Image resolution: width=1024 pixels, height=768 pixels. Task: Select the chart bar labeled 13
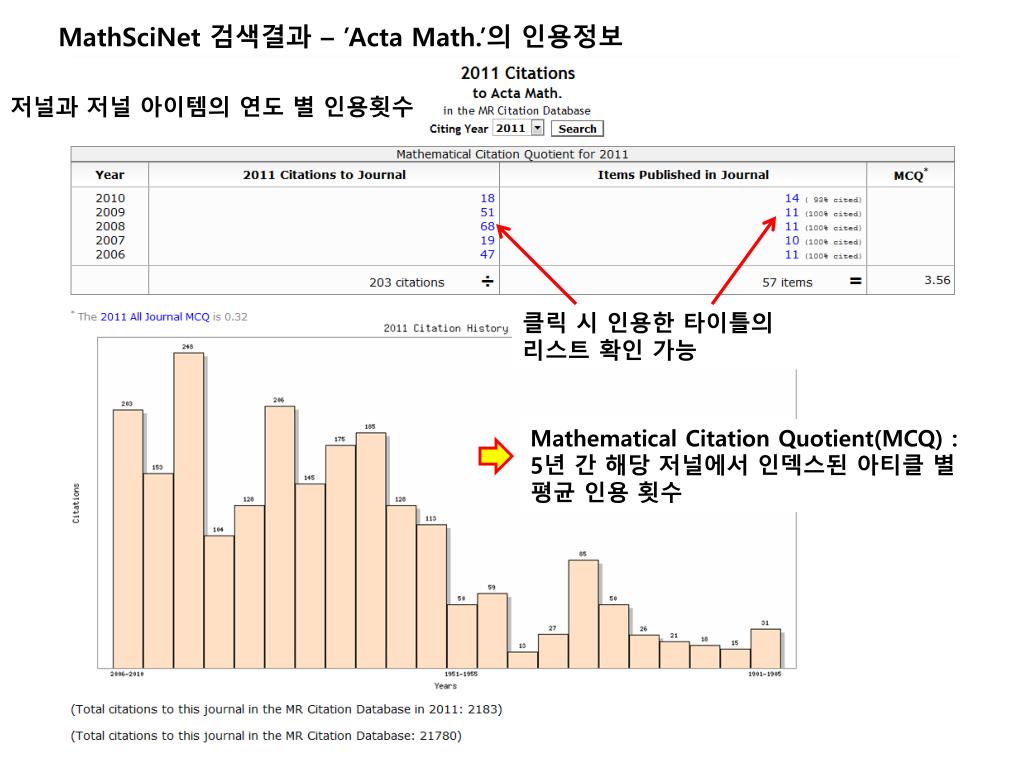click(x=522, y=660)
